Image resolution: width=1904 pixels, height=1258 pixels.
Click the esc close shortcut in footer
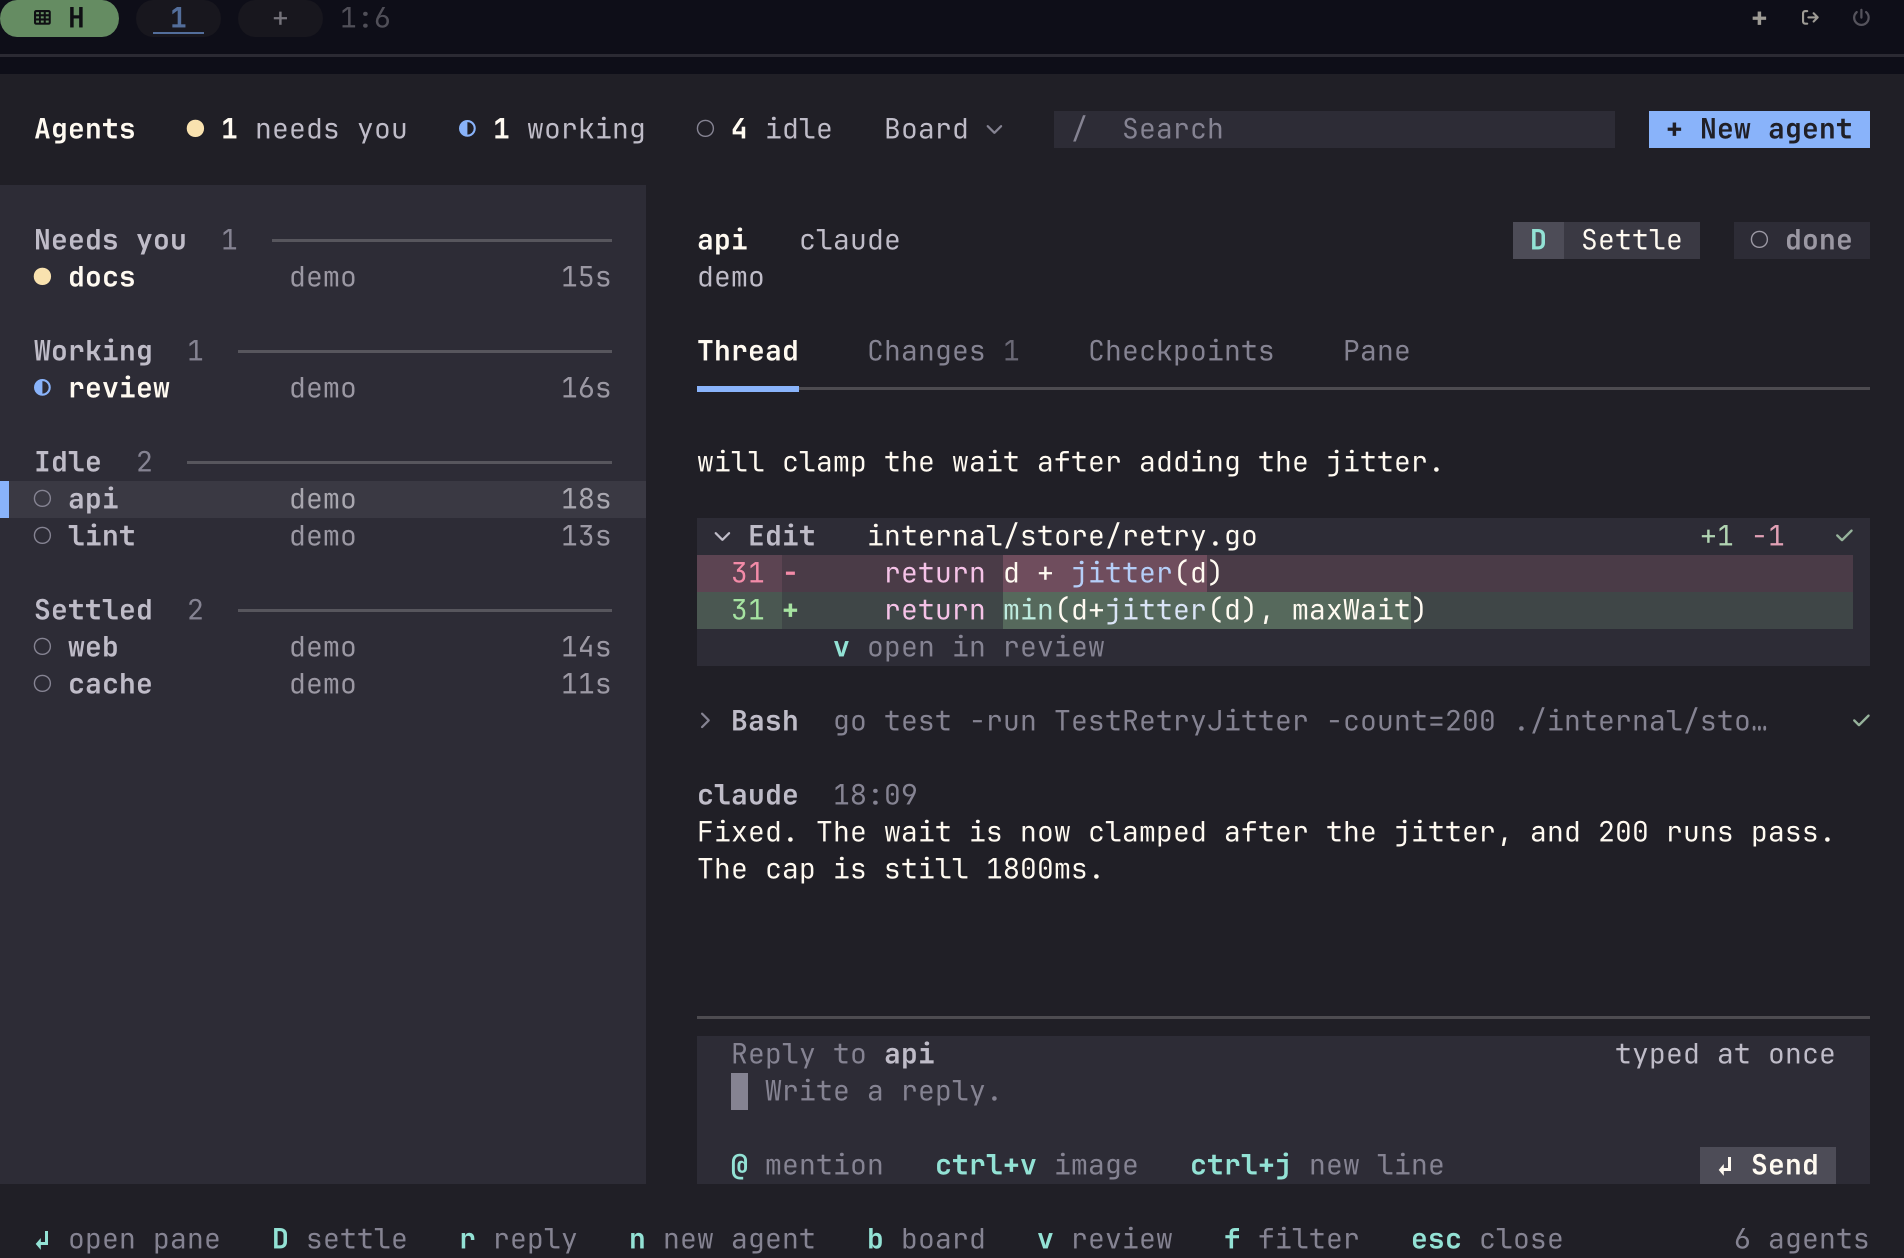click(1487, 1239)
